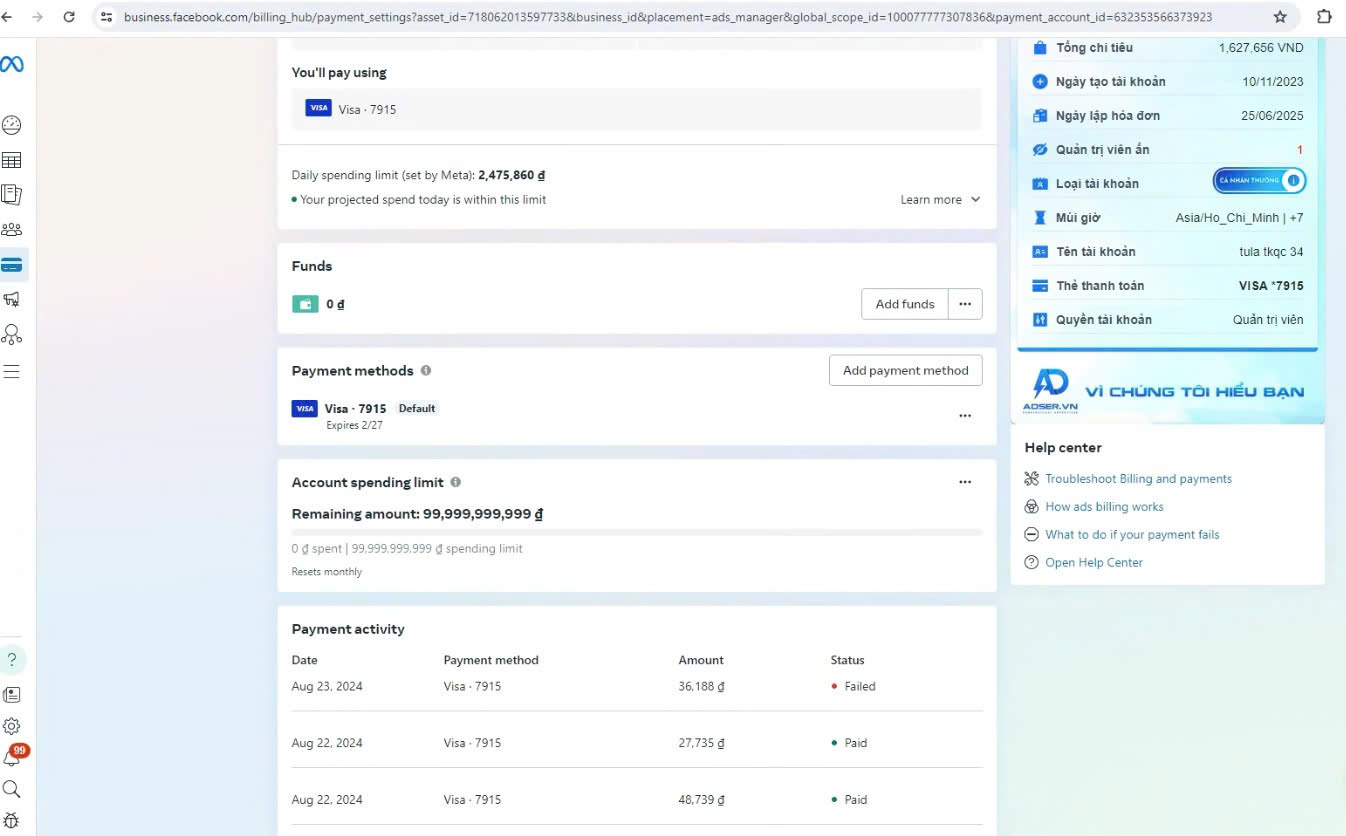Open the Campaigns table icon in sidebar
The height and width of the screenshot is (836, 1346).
click(12, 160)
